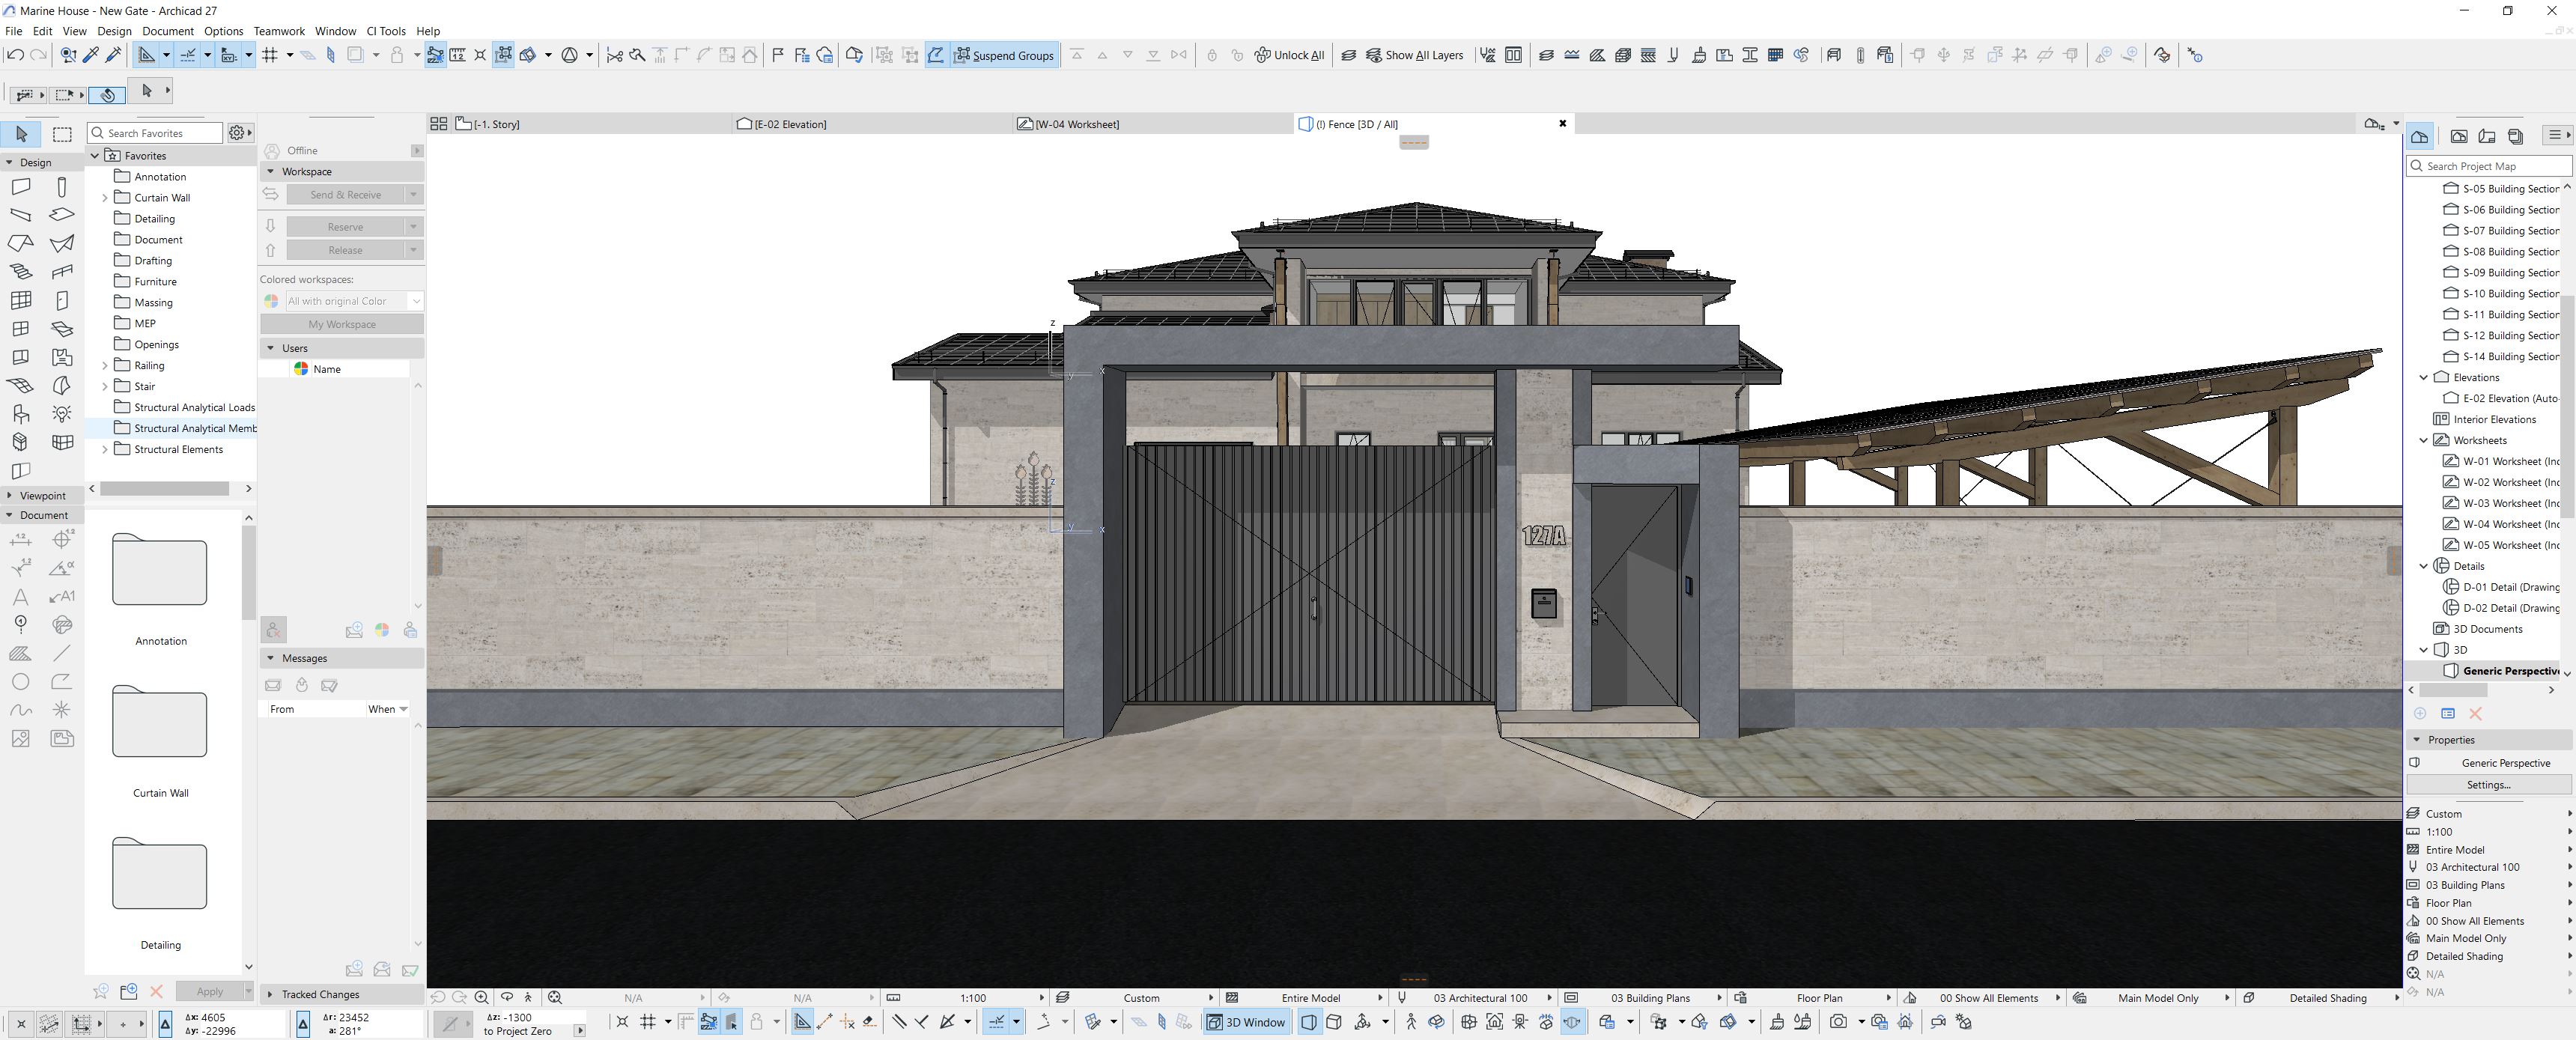Image resolution: width=2576 pixels, height=1040 pixels.
Task: Select the Arrow tool in the toolbox
Action: 21,133
